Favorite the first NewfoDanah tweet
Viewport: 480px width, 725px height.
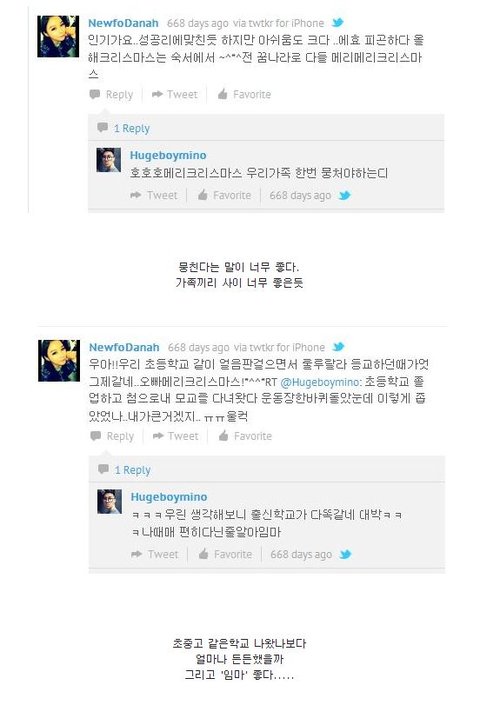[244, 94]
